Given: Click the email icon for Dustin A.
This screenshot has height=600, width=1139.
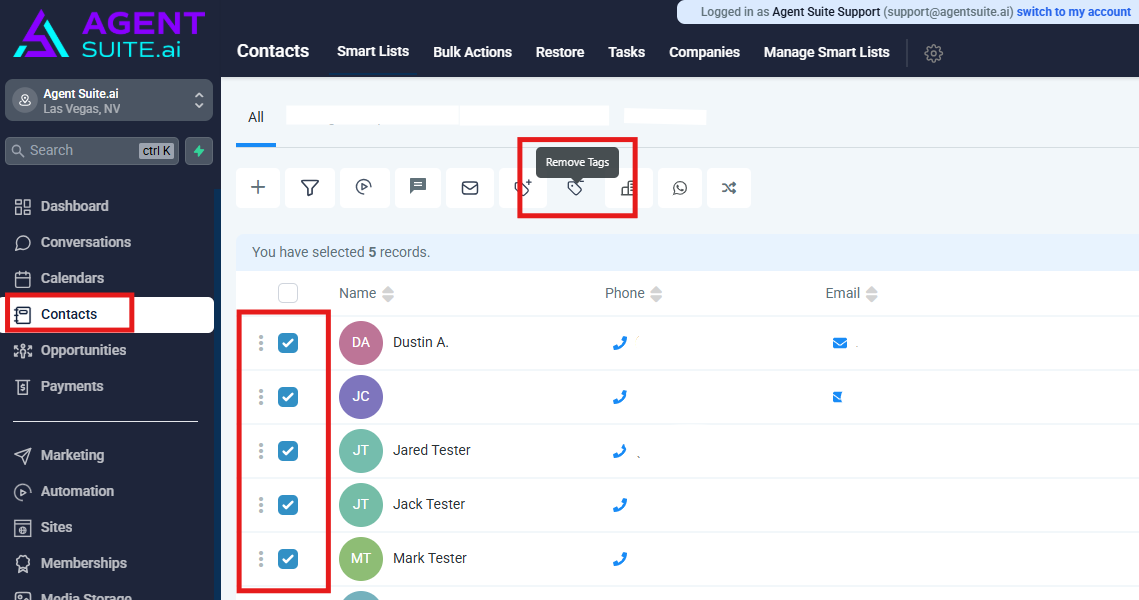Looking at the screenshot, I should coord(840,343).
